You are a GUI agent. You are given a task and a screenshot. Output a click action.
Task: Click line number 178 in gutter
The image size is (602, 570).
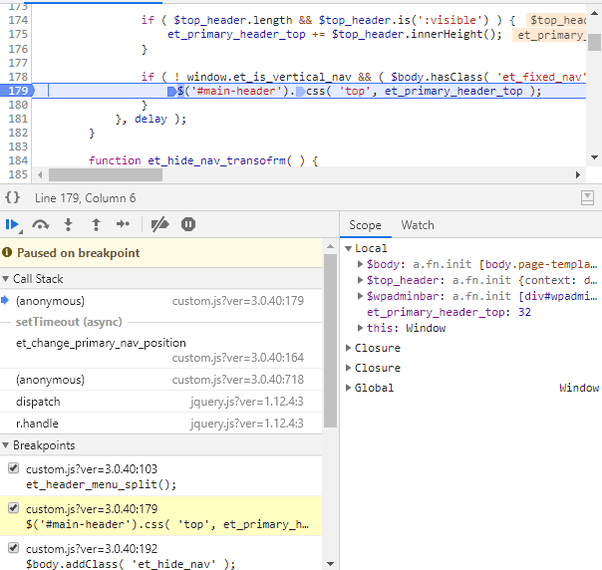coord(18,77)
